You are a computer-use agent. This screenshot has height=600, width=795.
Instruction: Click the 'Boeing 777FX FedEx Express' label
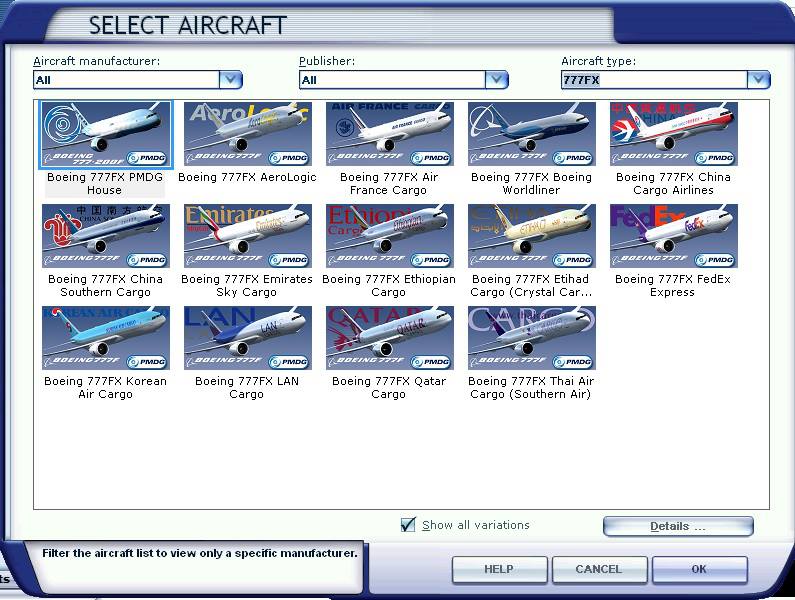click(673, 286)
